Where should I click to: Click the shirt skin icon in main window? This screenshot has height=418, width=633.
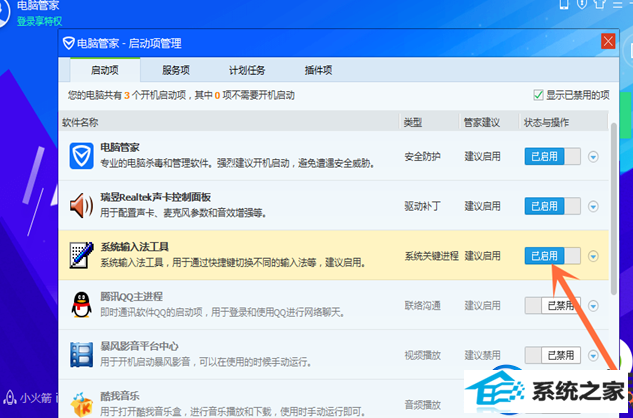[x=599, y=4]
